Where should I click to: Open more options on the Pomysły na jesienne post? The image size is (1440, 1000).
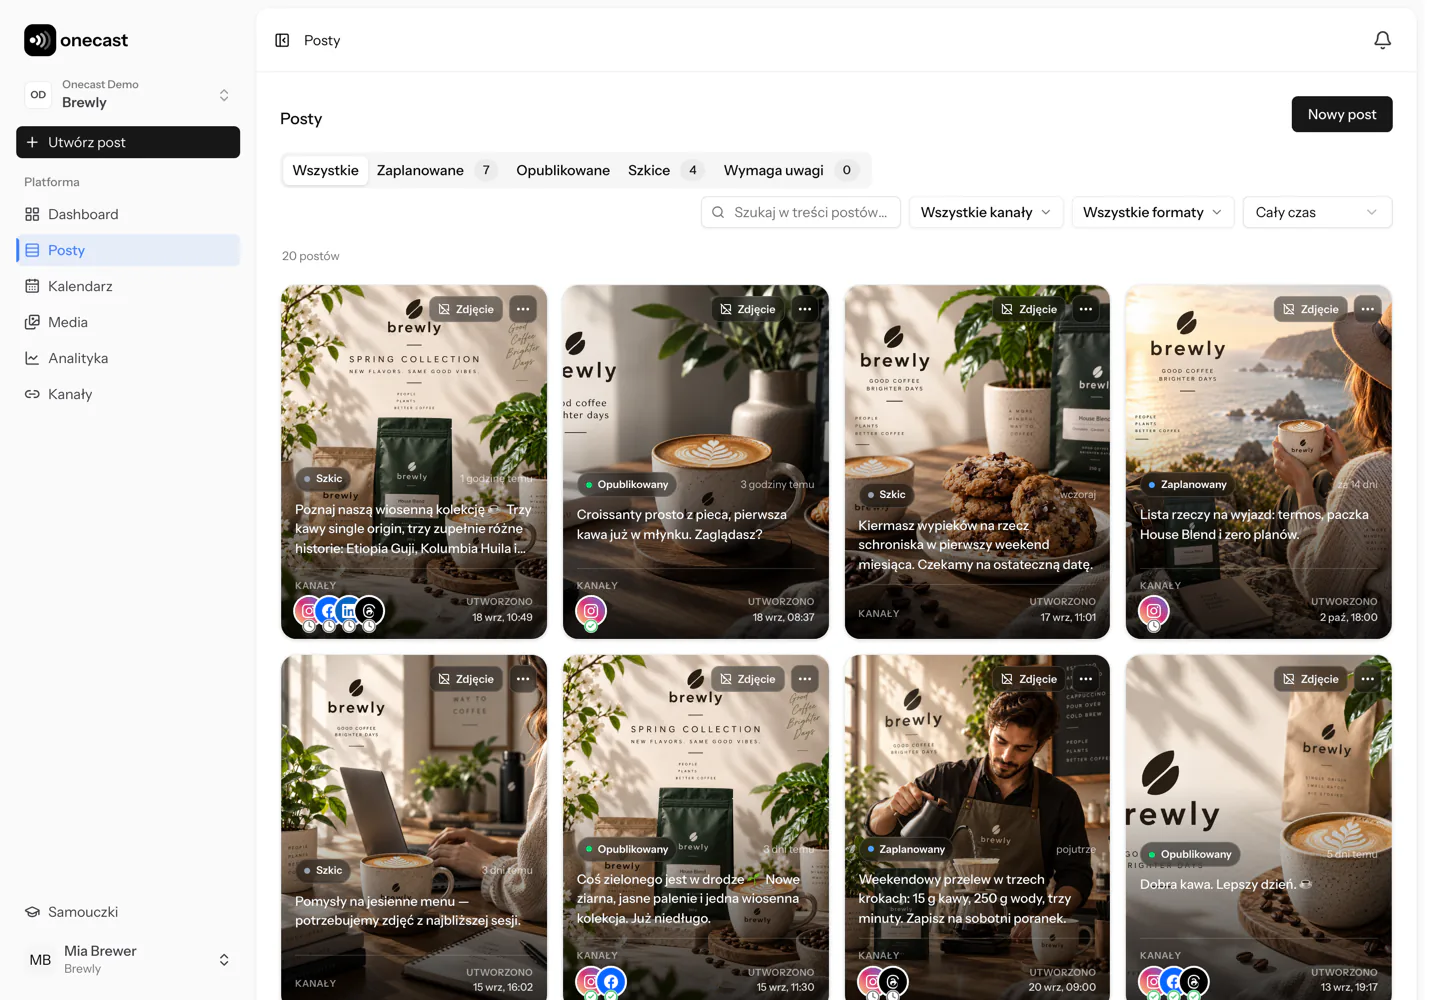523,679
